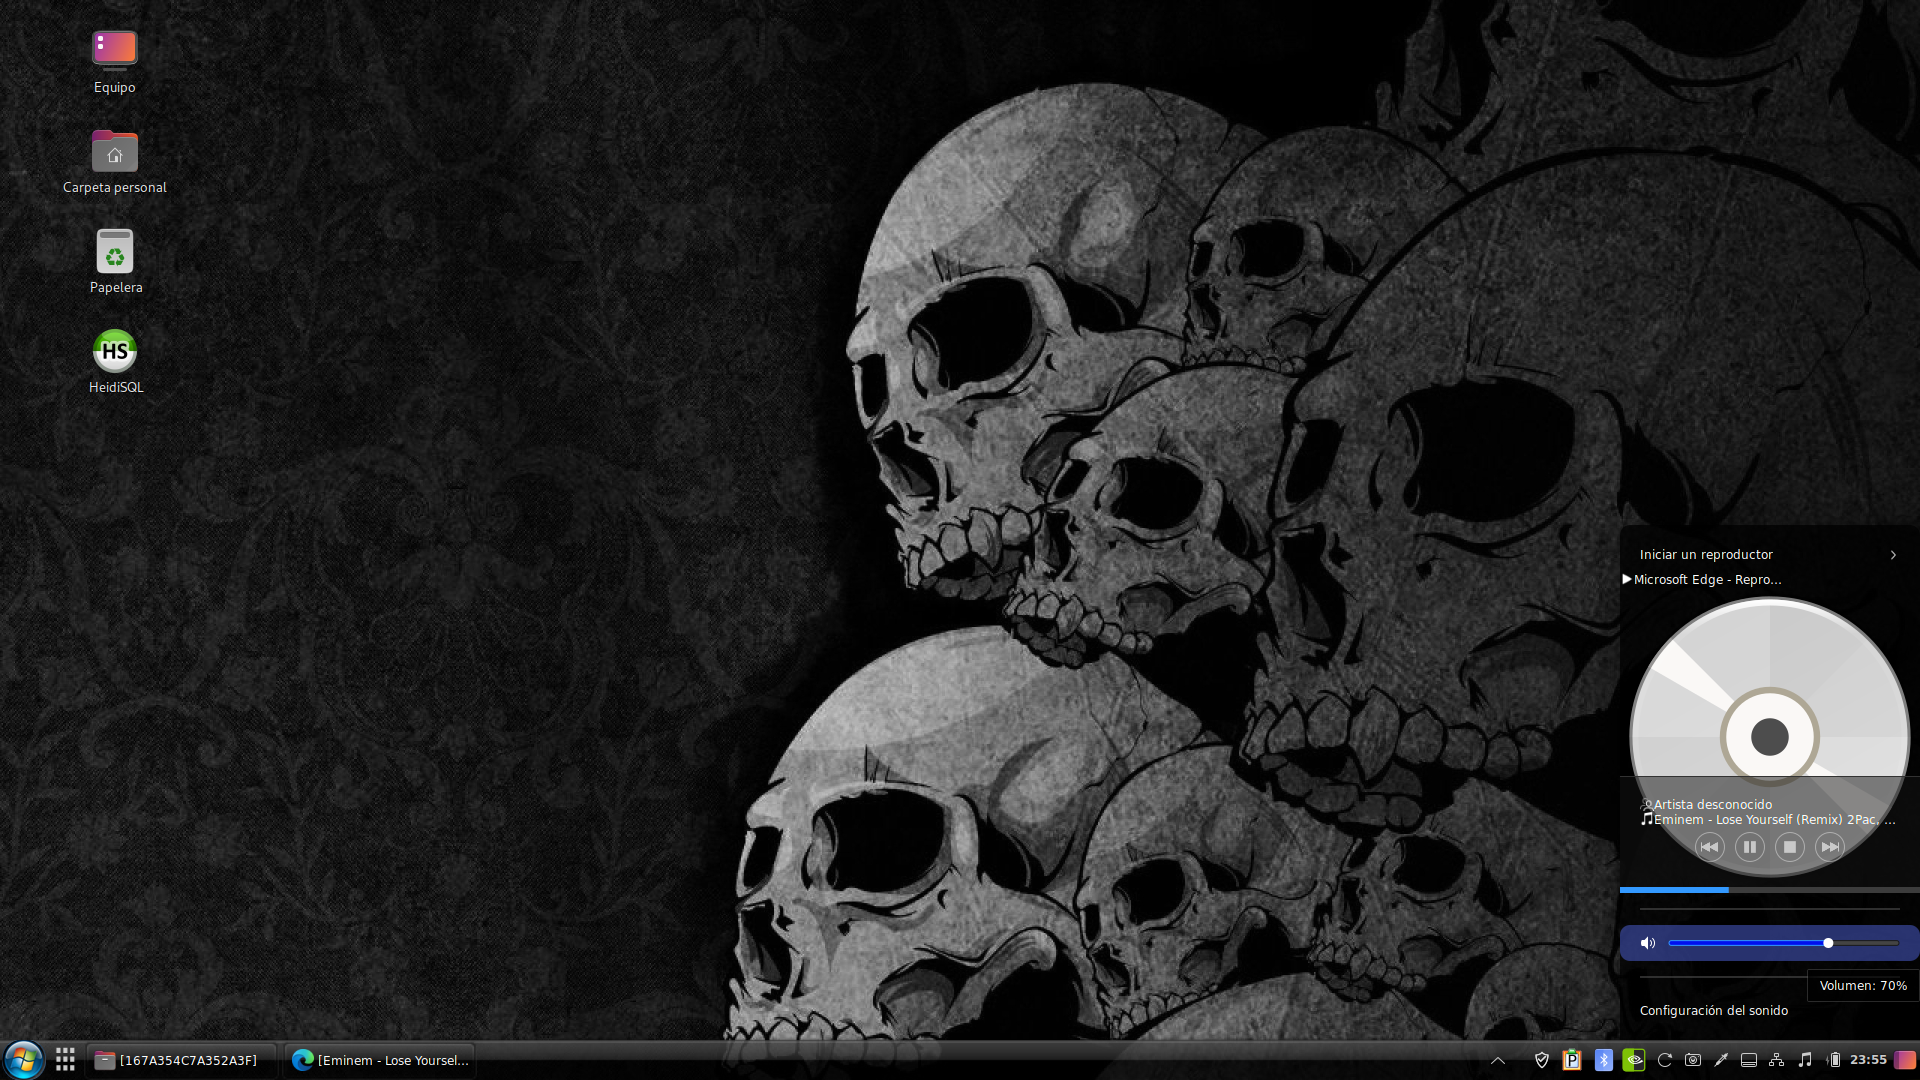
Task: Click the Eminem - Lose Yourself (Remix) title
Action: [1774, 820]
